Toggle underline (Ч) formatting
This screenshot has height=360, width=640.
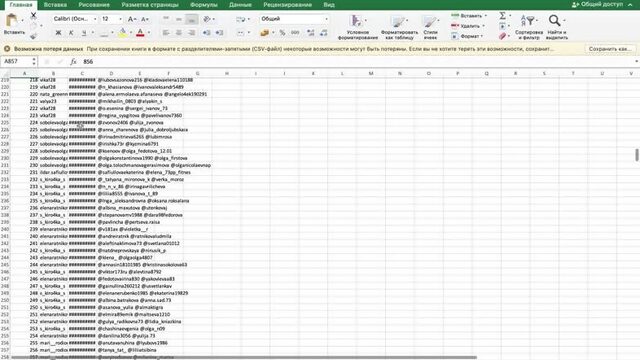(x=84, y=33)
